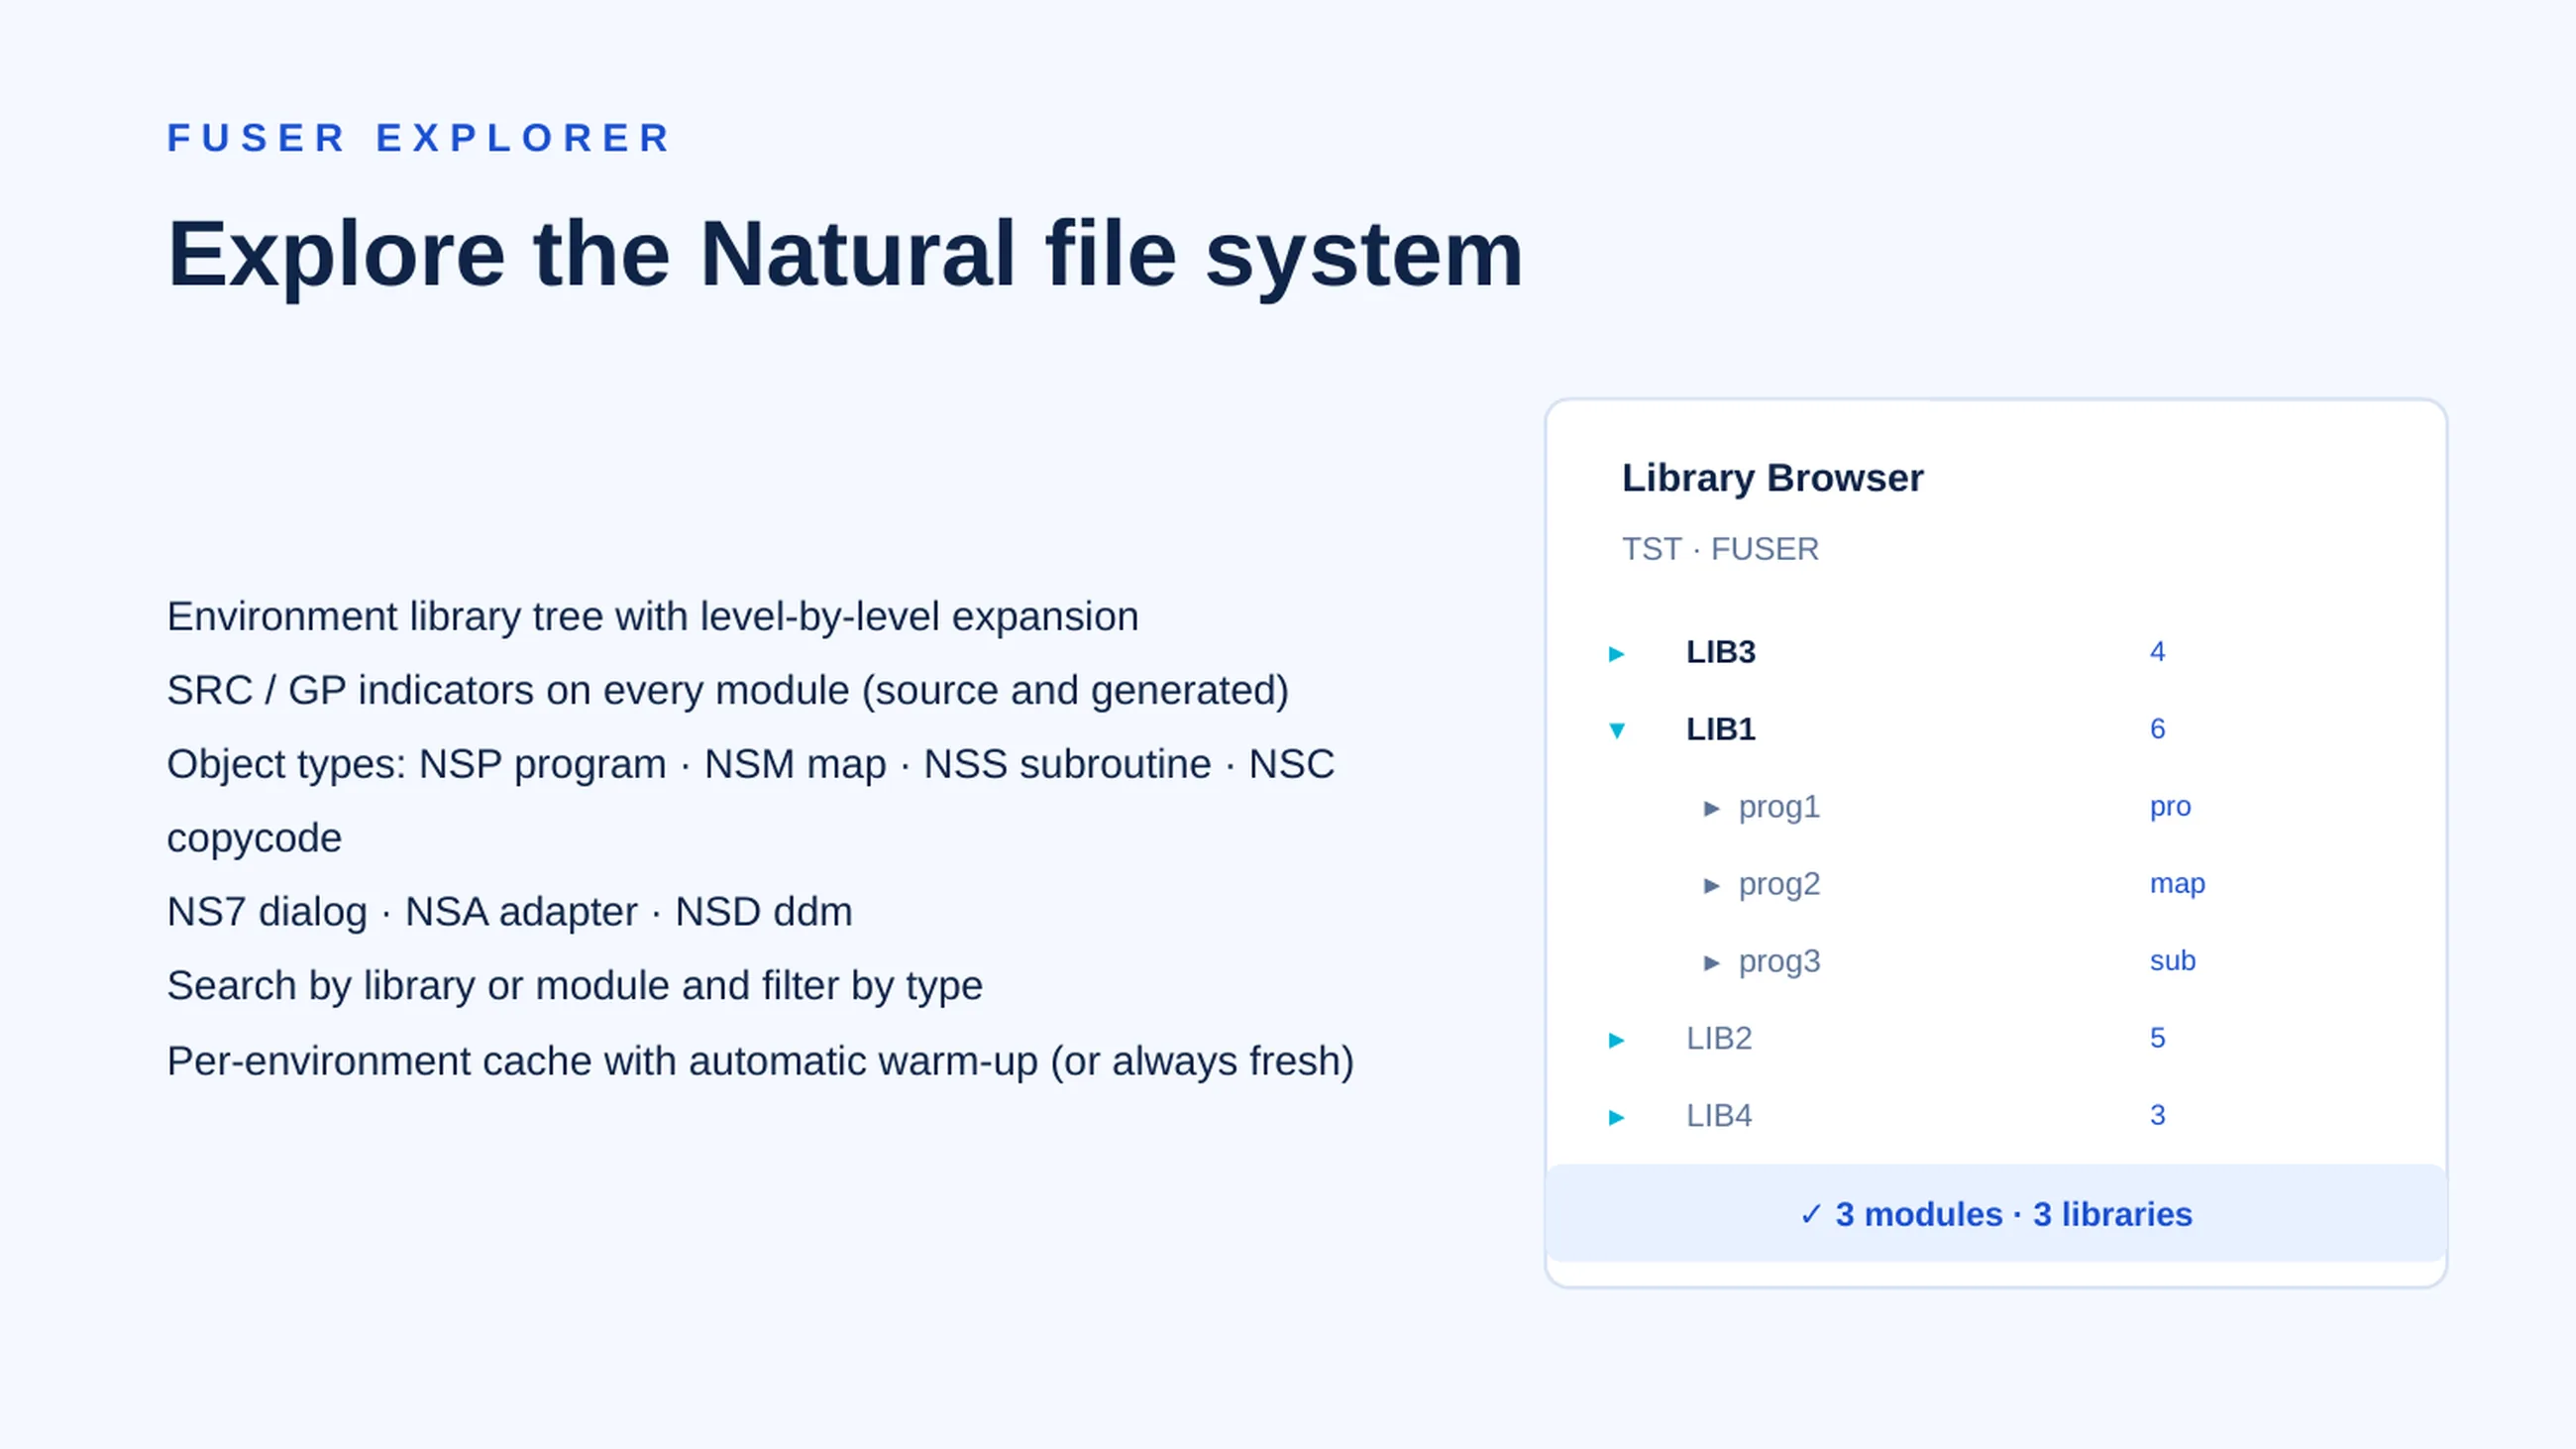The width and height of the screenshot is (2576, 1449).
Task: Click the 'SRC / GP indicators' line
Action: [728, 691]
